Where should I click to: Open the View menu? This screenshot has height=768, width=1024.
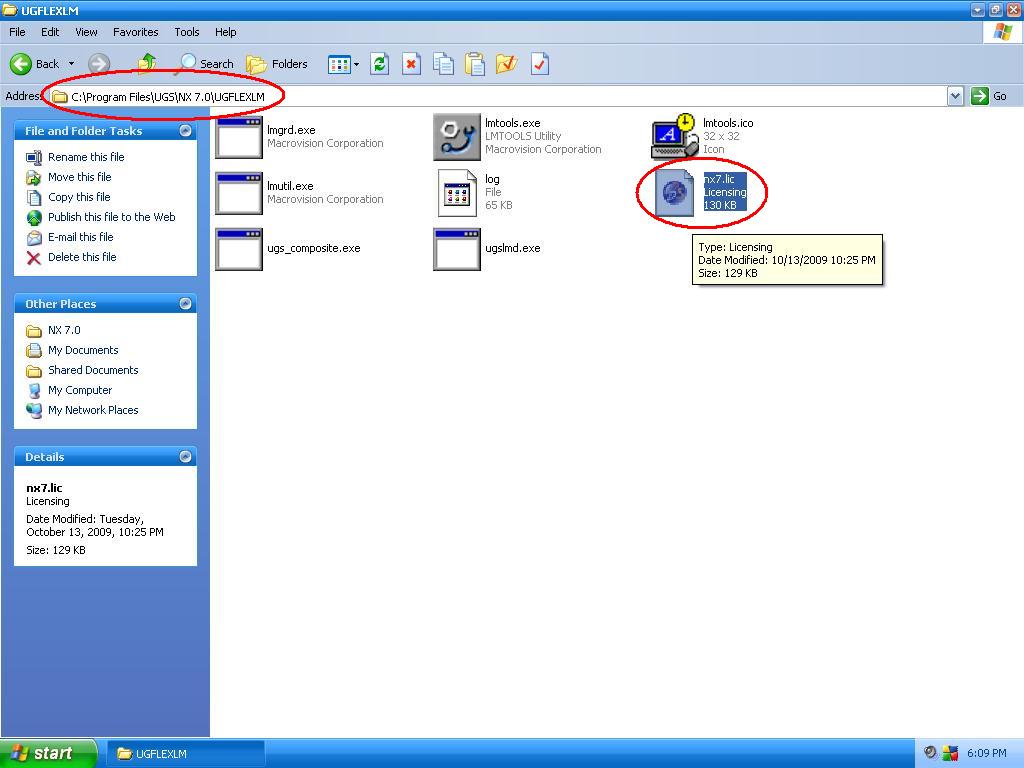click(86, 32)
